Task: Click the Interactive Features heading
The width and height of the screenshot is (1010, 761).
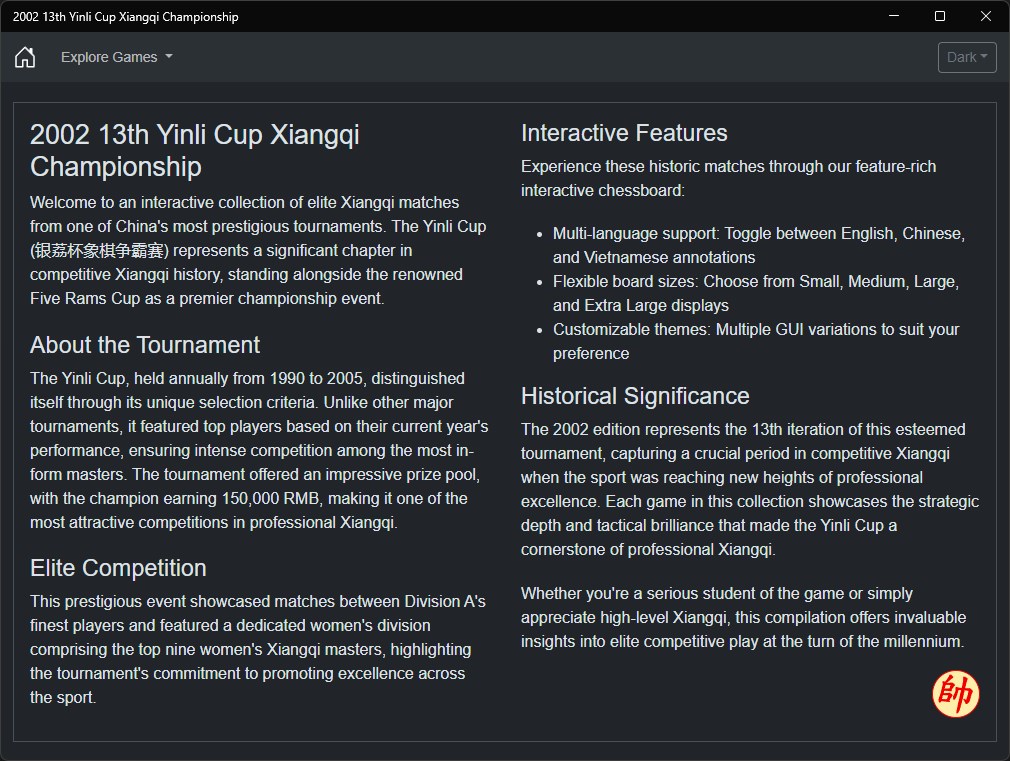Action: pyautogui.click(x=624, y=133)
